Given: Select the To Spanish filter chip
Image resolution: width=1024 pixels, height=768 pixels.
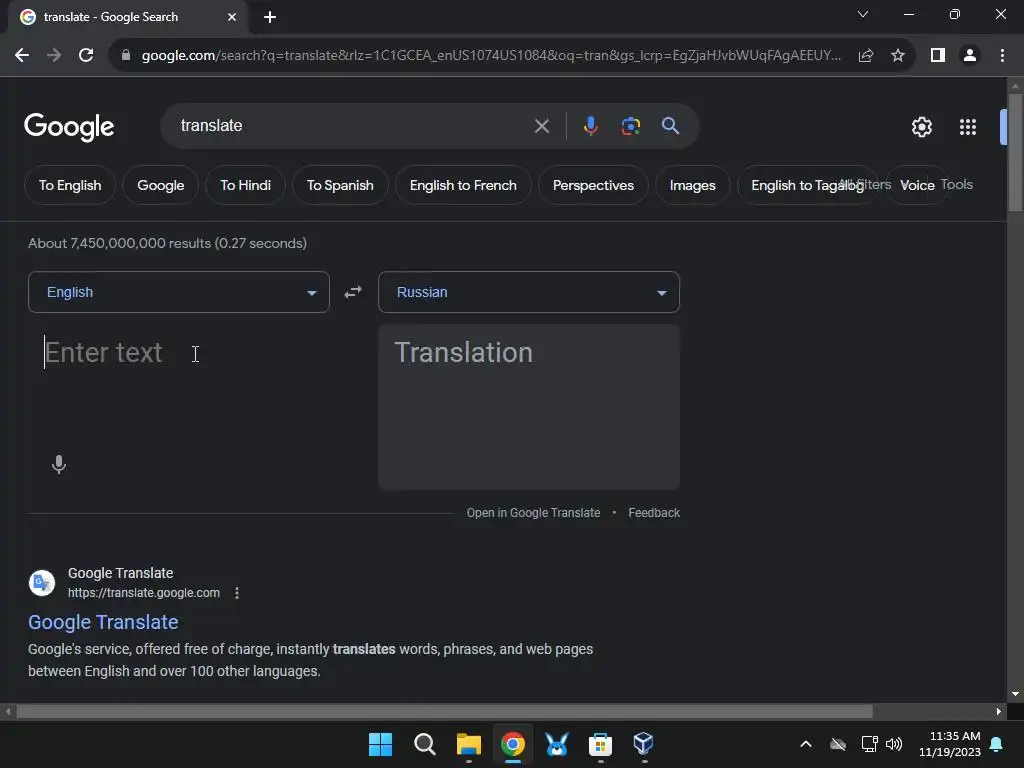Looking at the screenshot, I should [x=340, y=185].
